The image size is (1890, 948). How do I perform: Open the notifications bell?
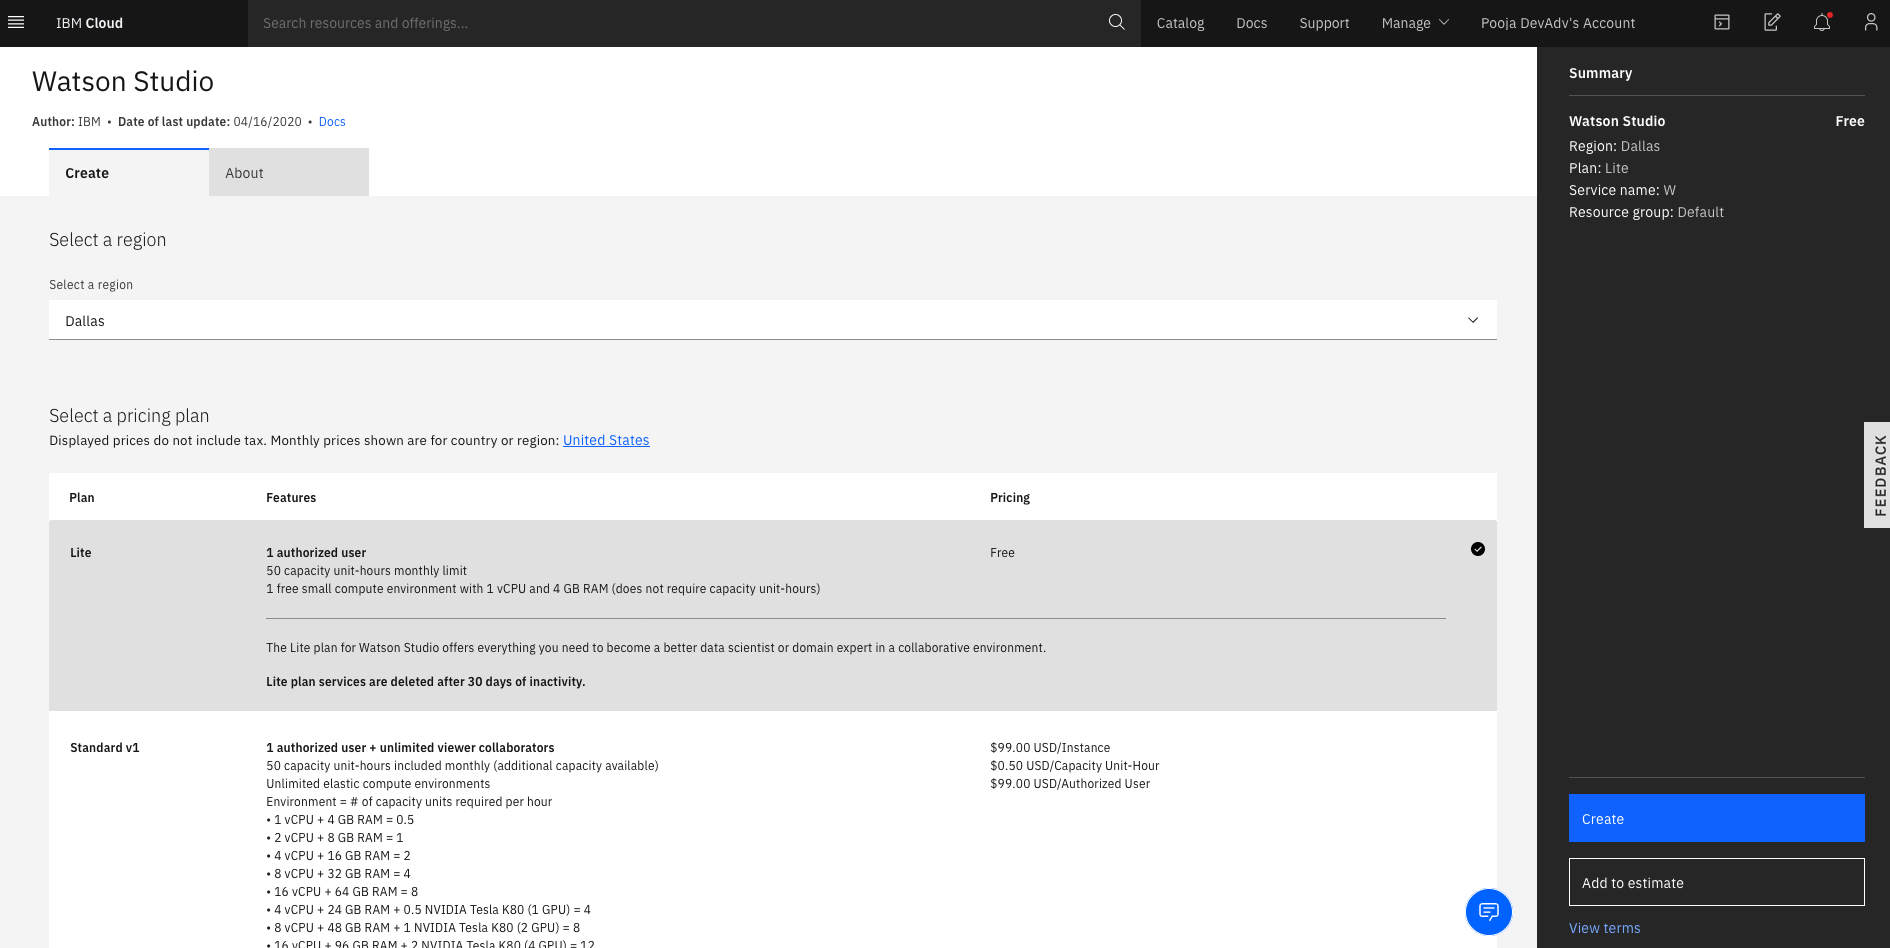click(x=1822, y=22)
